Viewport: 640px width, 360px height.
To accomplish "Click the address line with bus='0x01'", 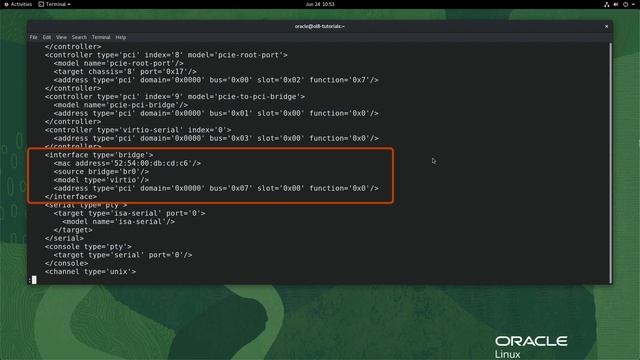I will pos(216,113).
